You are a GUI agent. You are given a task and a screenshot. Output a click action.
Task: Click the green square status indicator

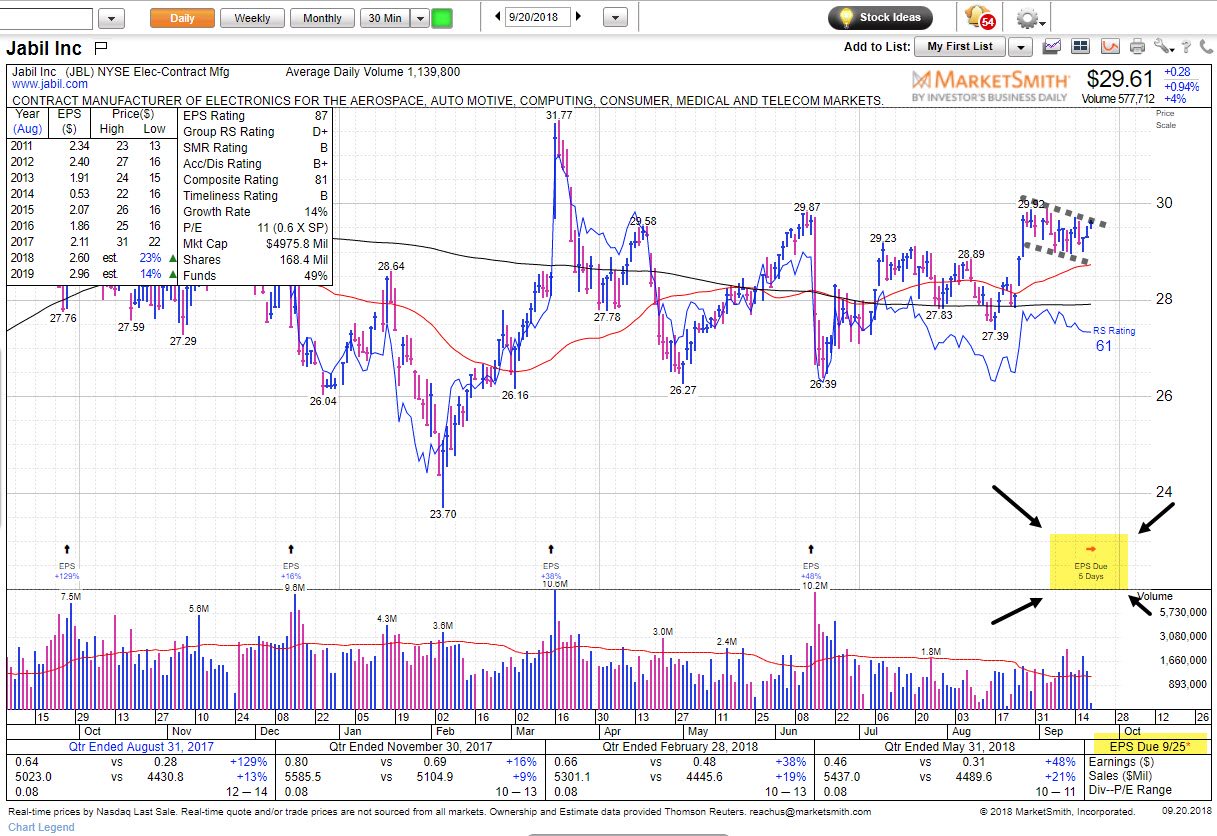tap(442, 18)
